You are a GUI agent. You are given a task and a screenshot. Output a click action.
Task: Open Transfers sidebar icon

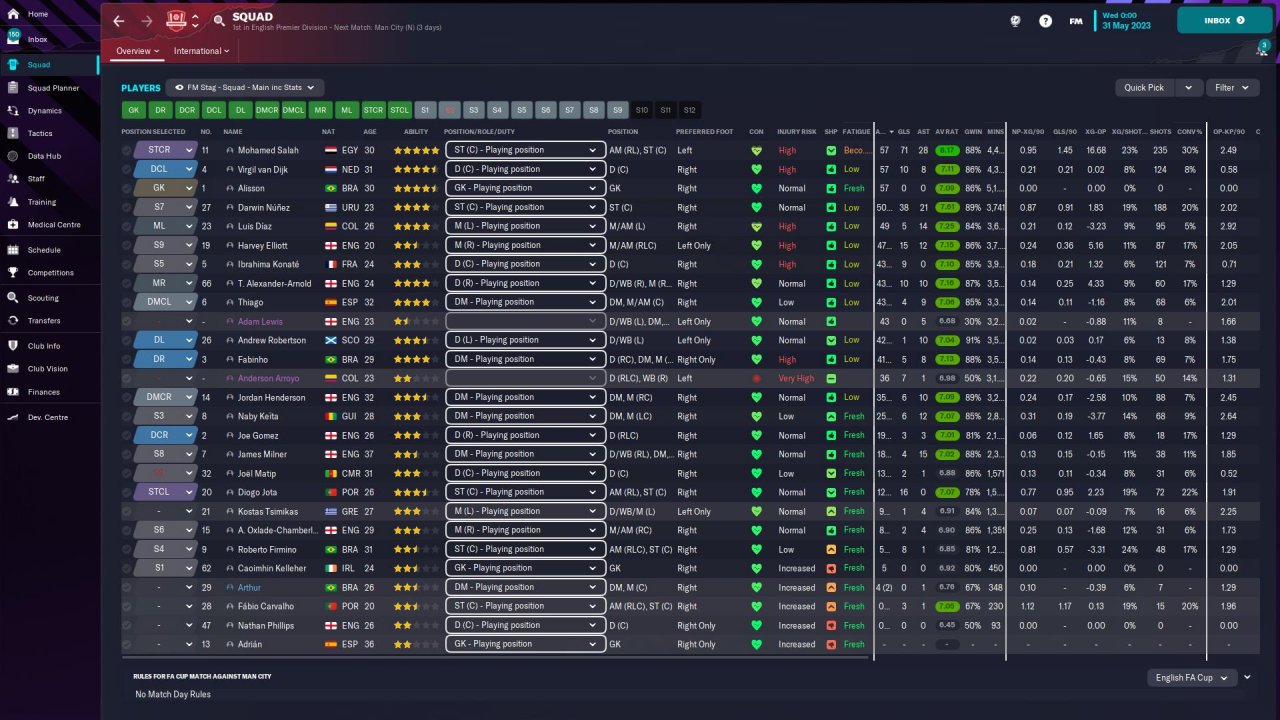13,320
